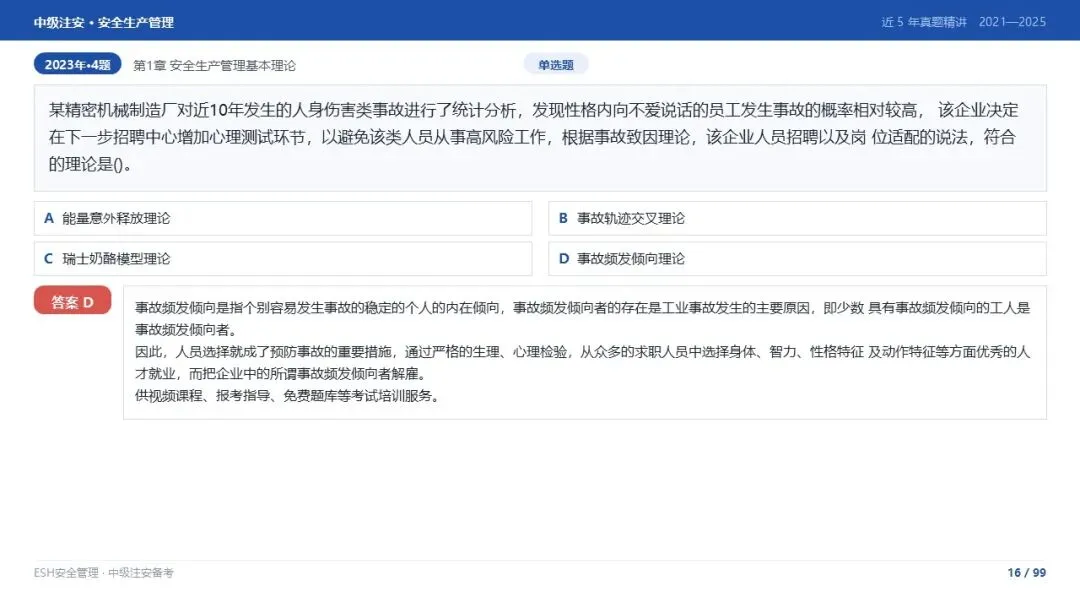Select option D 事故频发倾向理论

point(797,259)
